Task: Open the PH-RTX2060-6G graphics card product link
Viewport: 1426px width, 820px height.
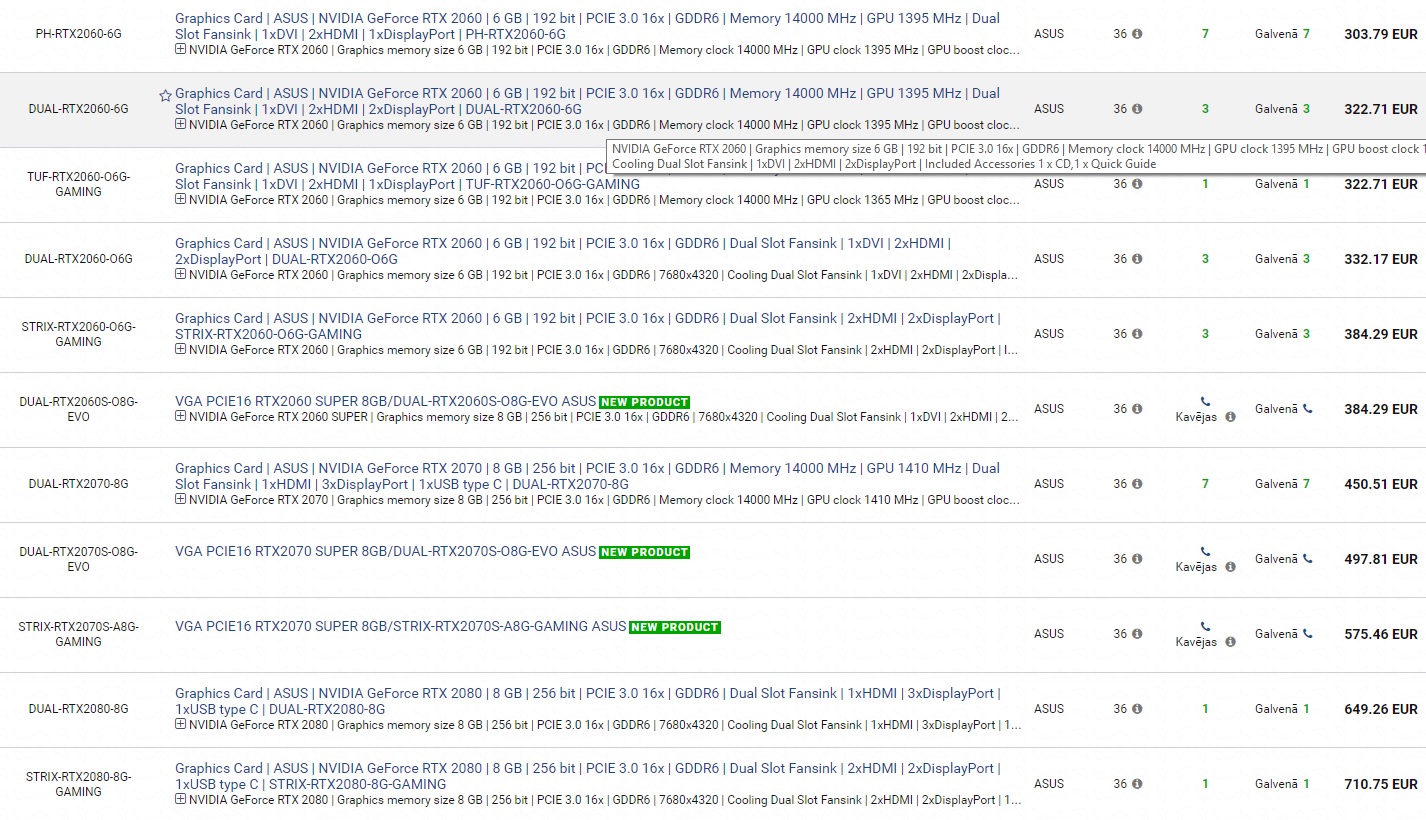Action: click(587, 26)
